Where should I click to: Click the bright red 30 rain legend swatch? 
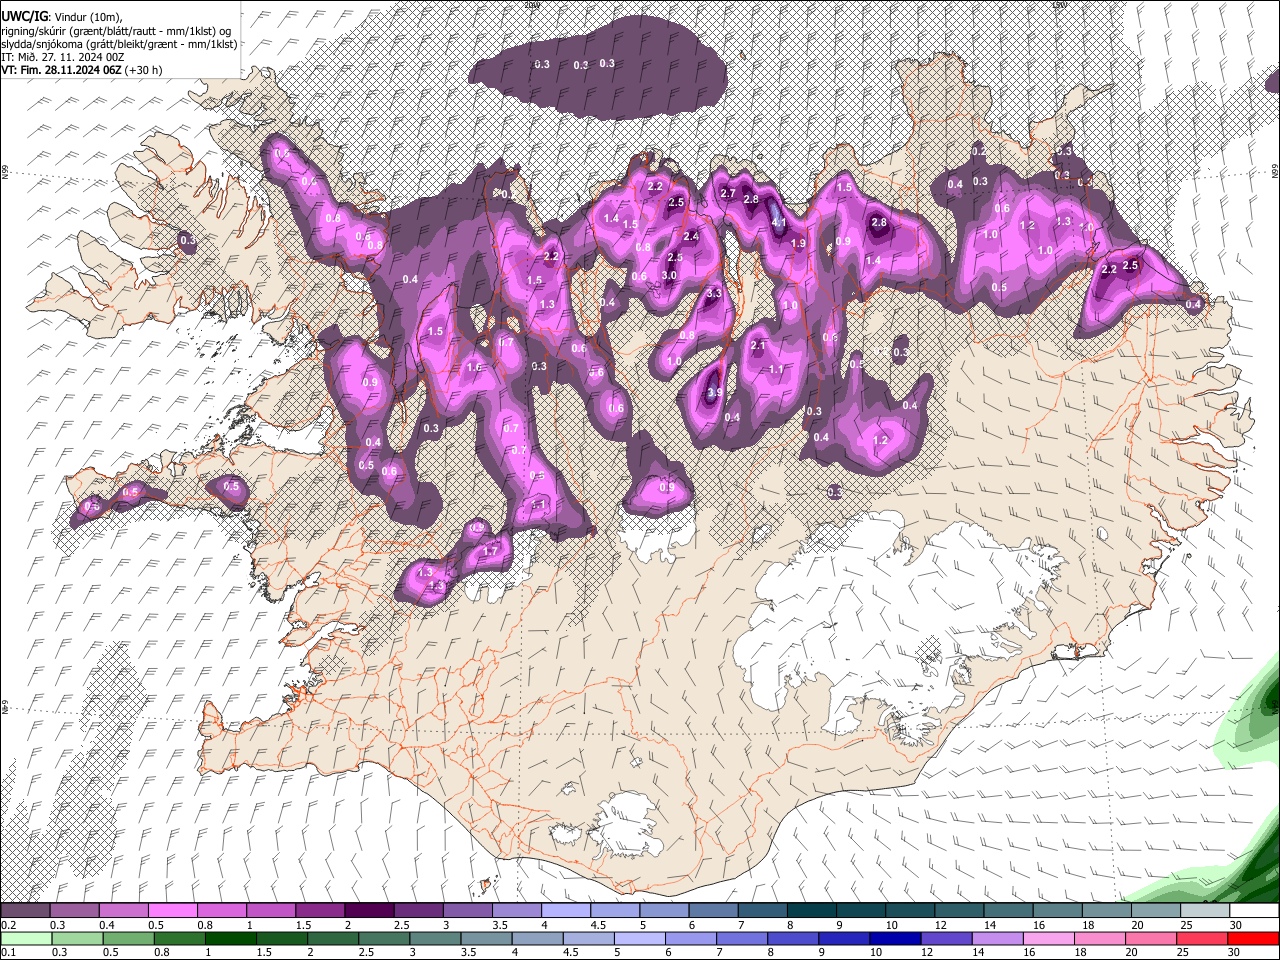tap(1253, 939)
